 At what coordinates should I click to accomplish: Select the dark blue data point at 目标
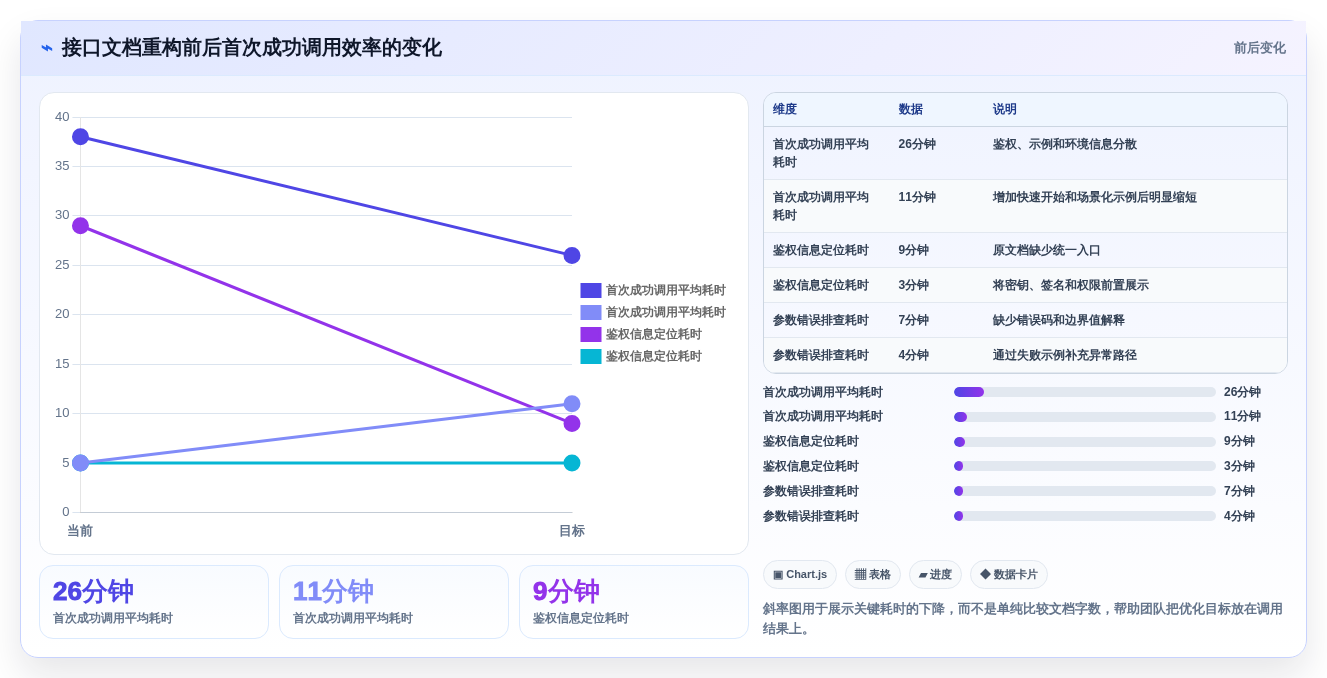pos(572,255)
